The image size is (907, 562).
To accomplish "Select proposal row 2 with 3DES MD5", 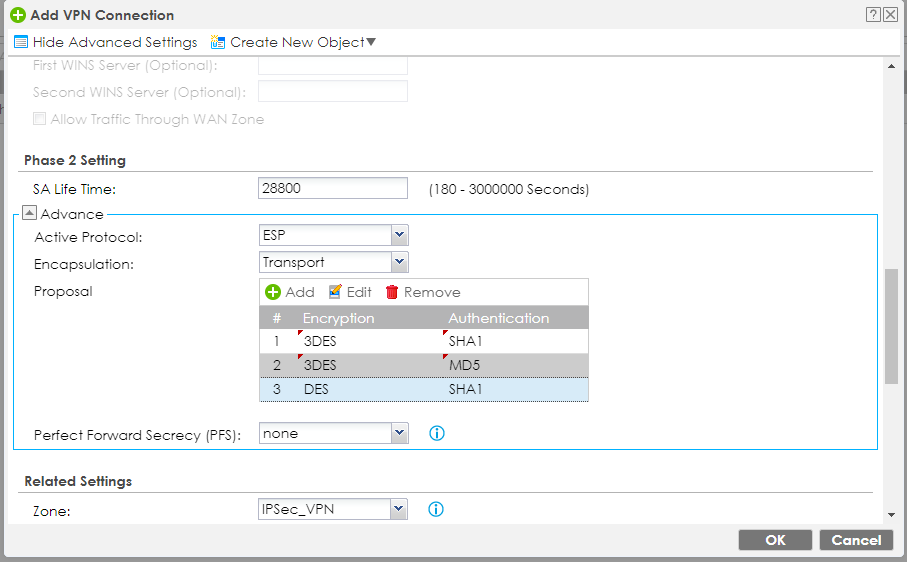I will pos(423,365).
